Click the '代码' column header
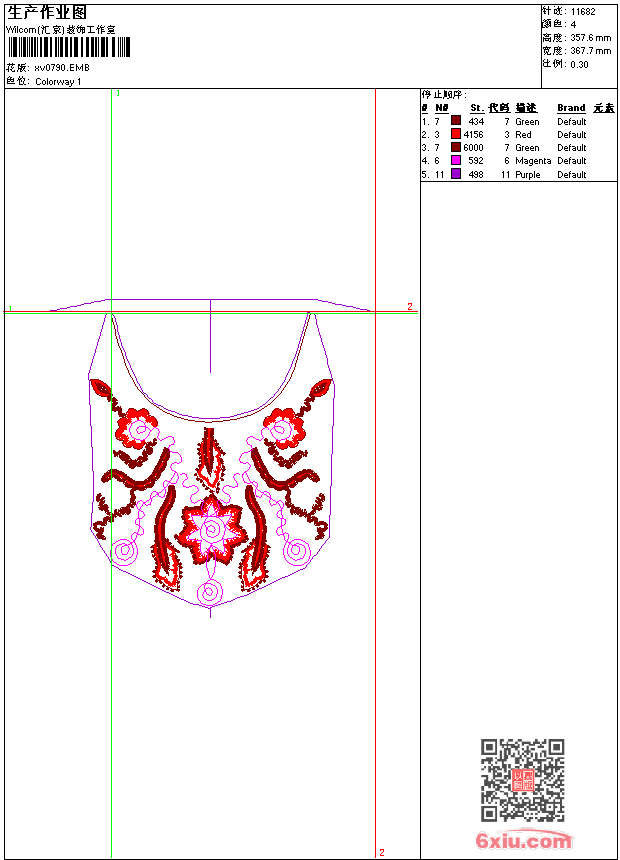This screenshot has width=620, height=860. (499, 108)
